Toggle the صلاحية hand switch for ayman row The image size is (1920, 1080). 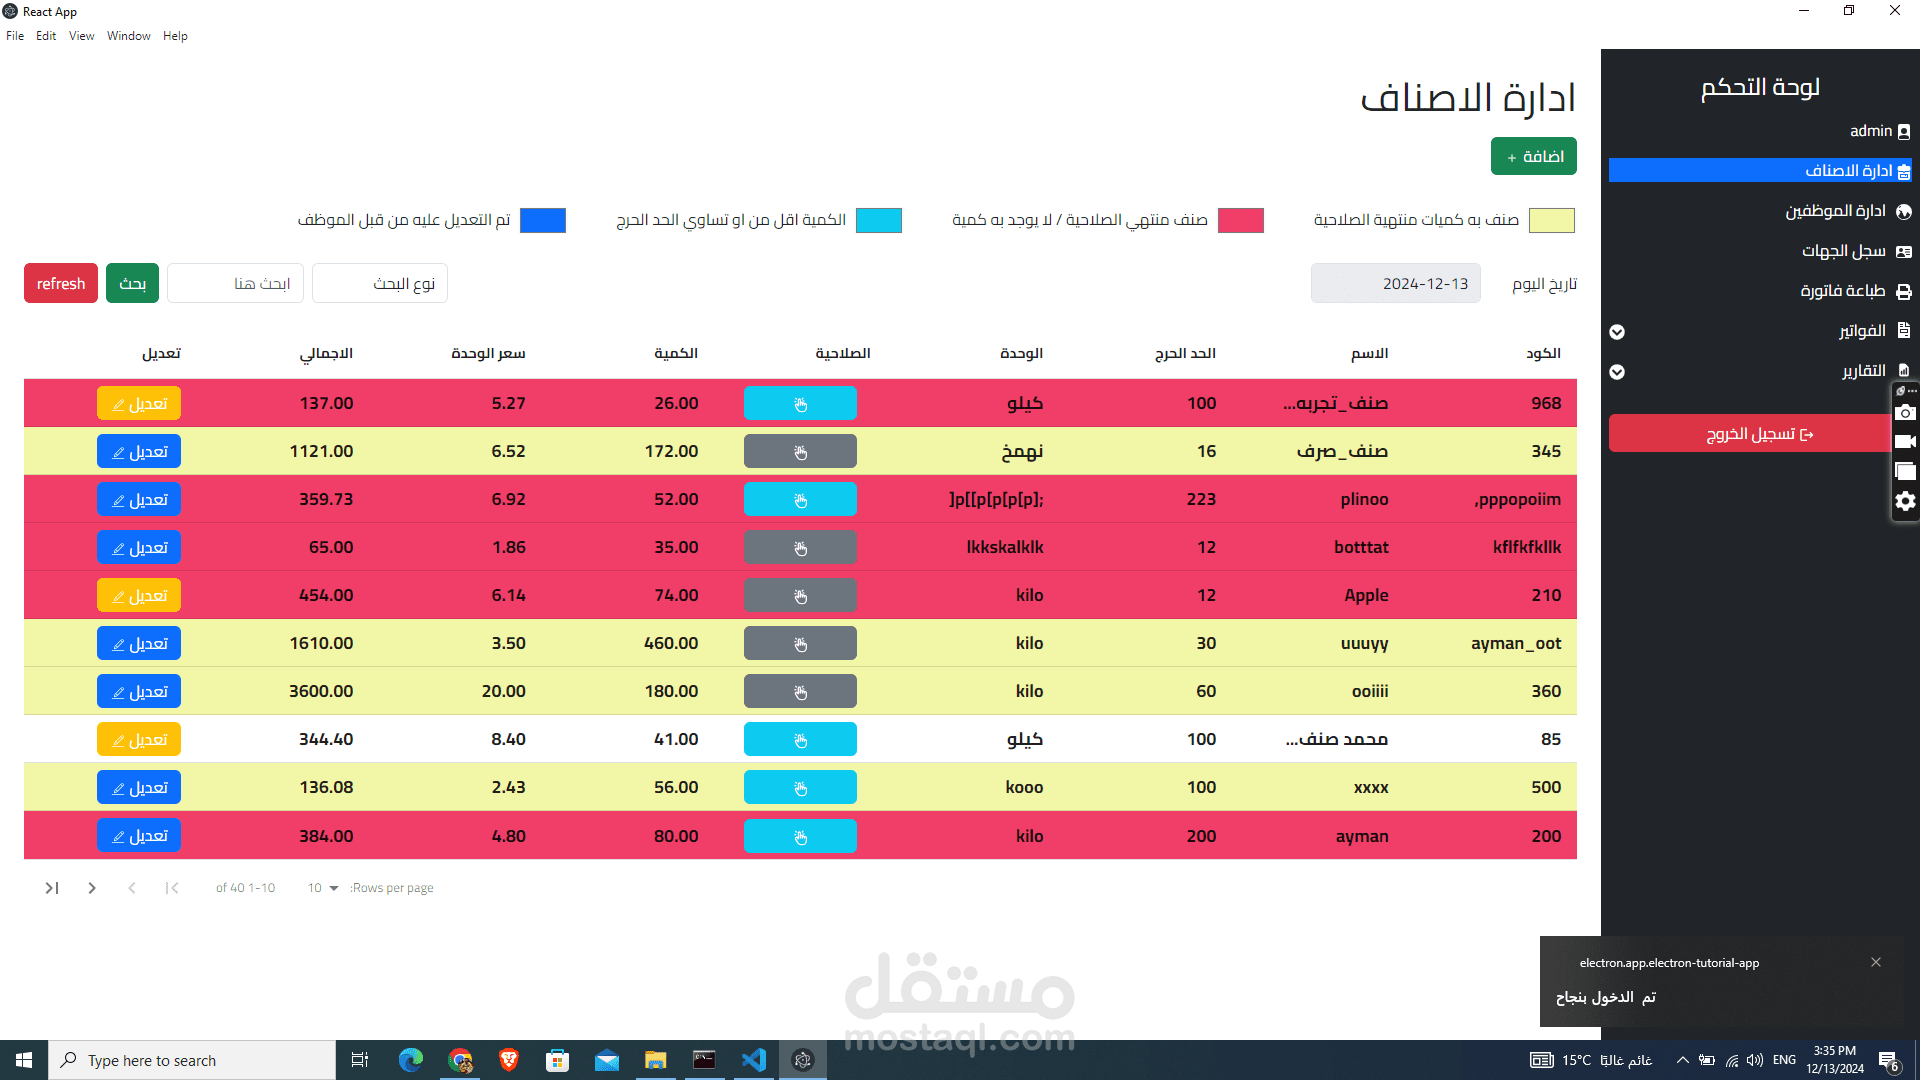[x=800, y=836]
